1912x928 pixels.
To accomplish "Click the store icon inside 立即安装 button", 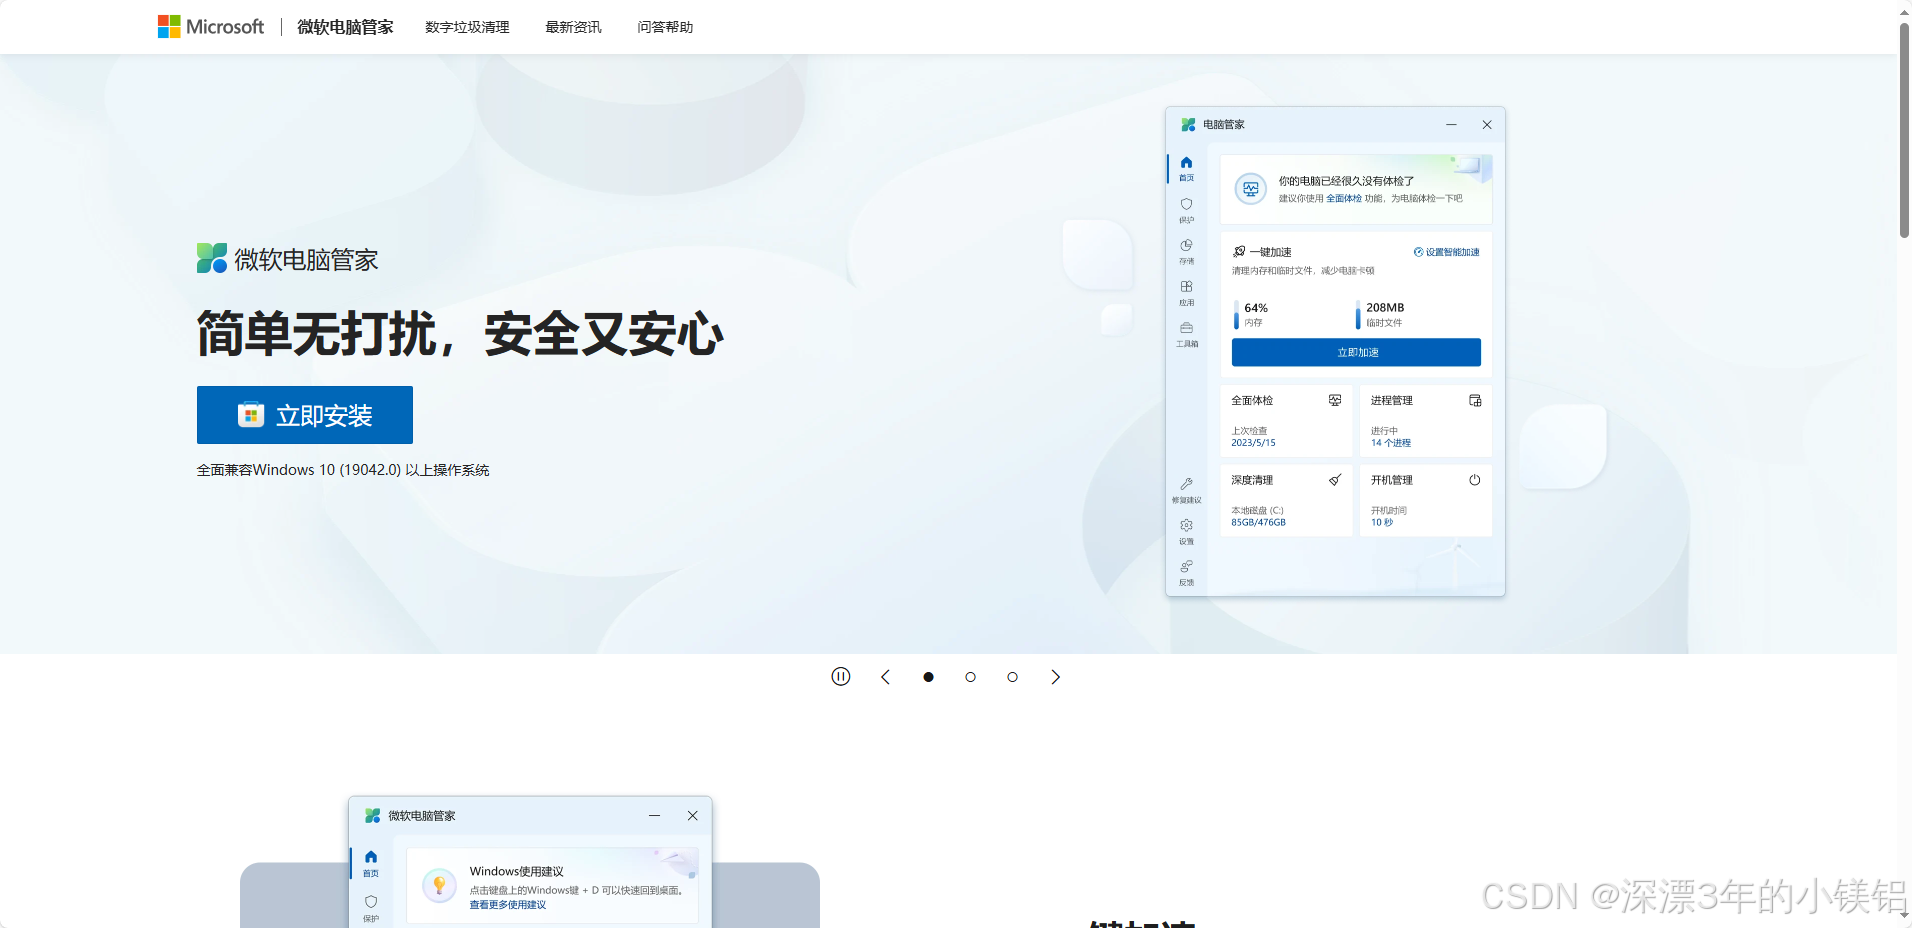I will [251, 415].
